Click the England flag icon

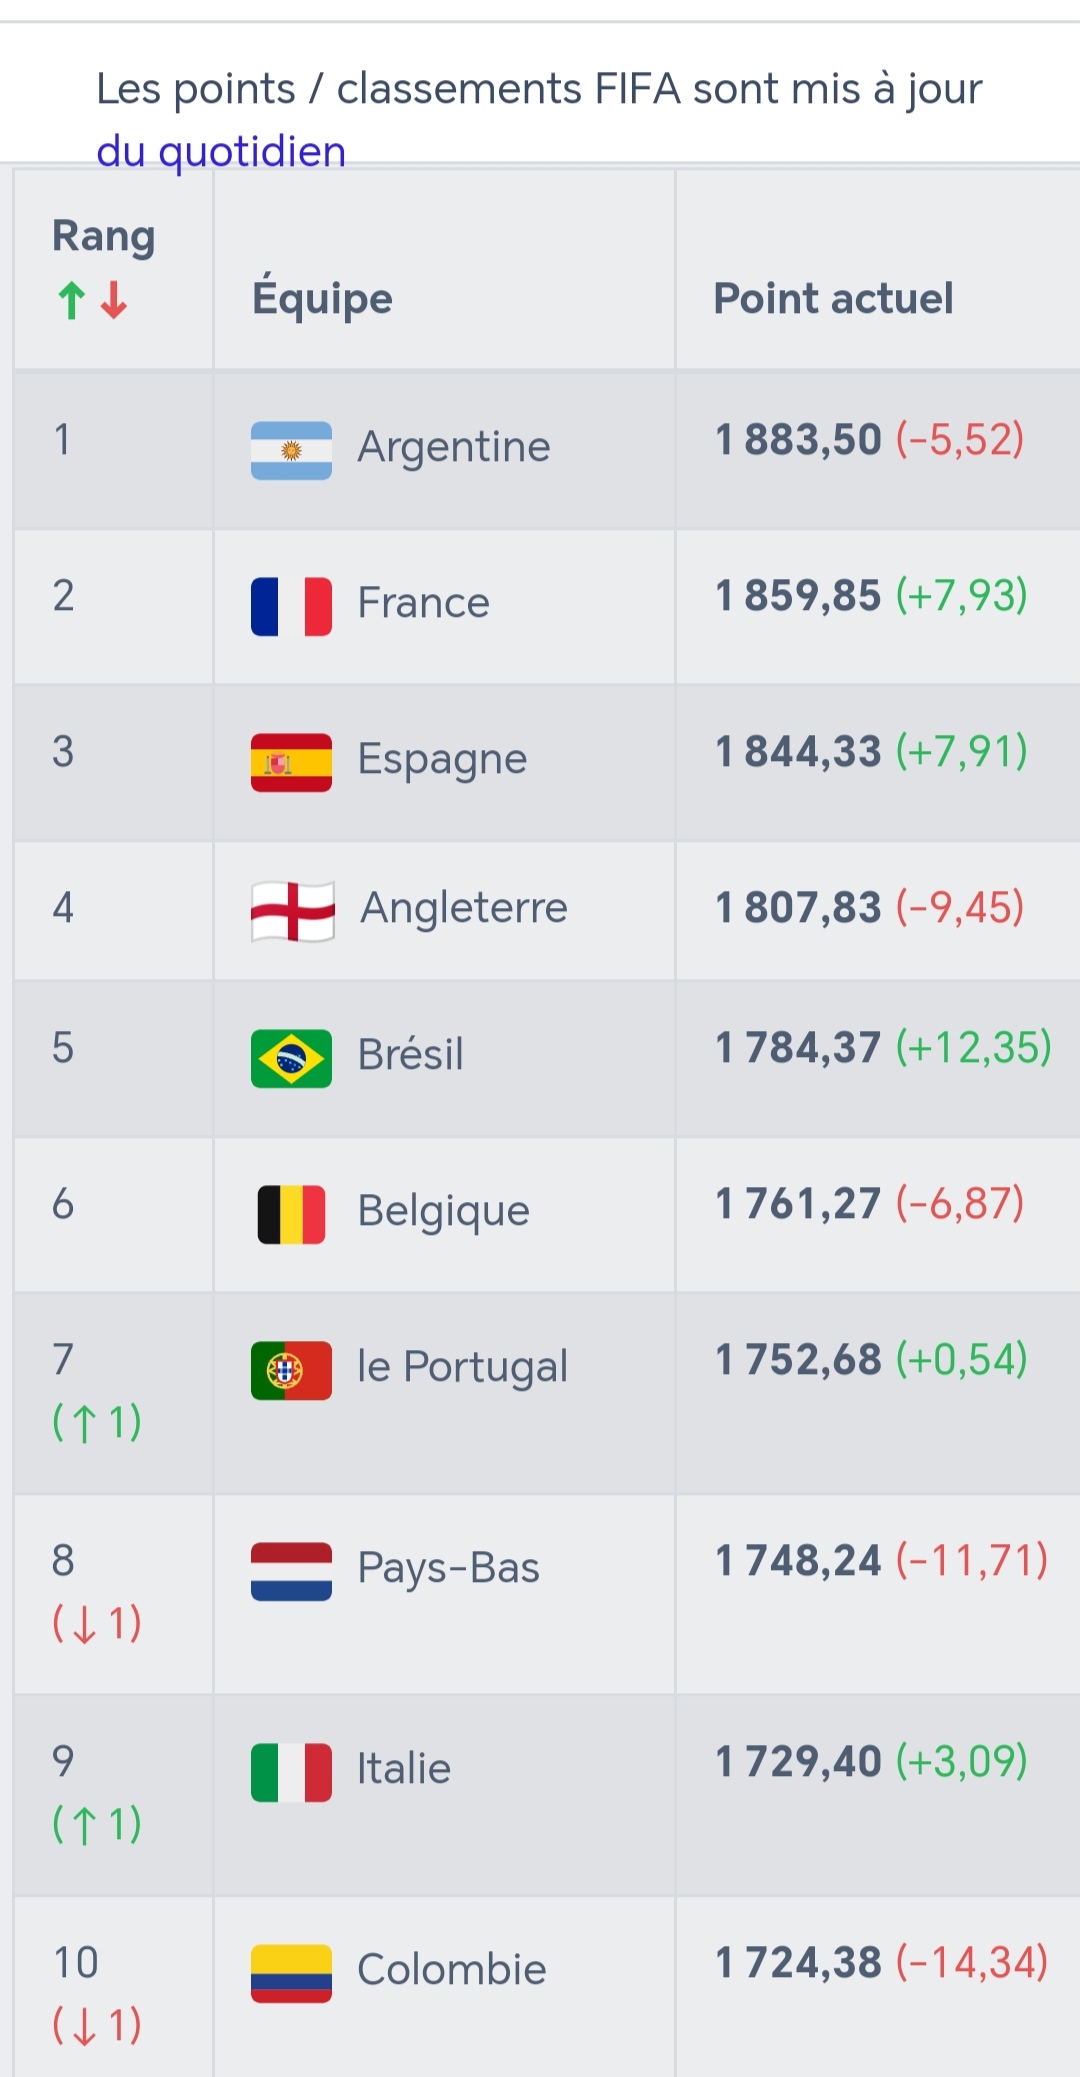(292, 911)
